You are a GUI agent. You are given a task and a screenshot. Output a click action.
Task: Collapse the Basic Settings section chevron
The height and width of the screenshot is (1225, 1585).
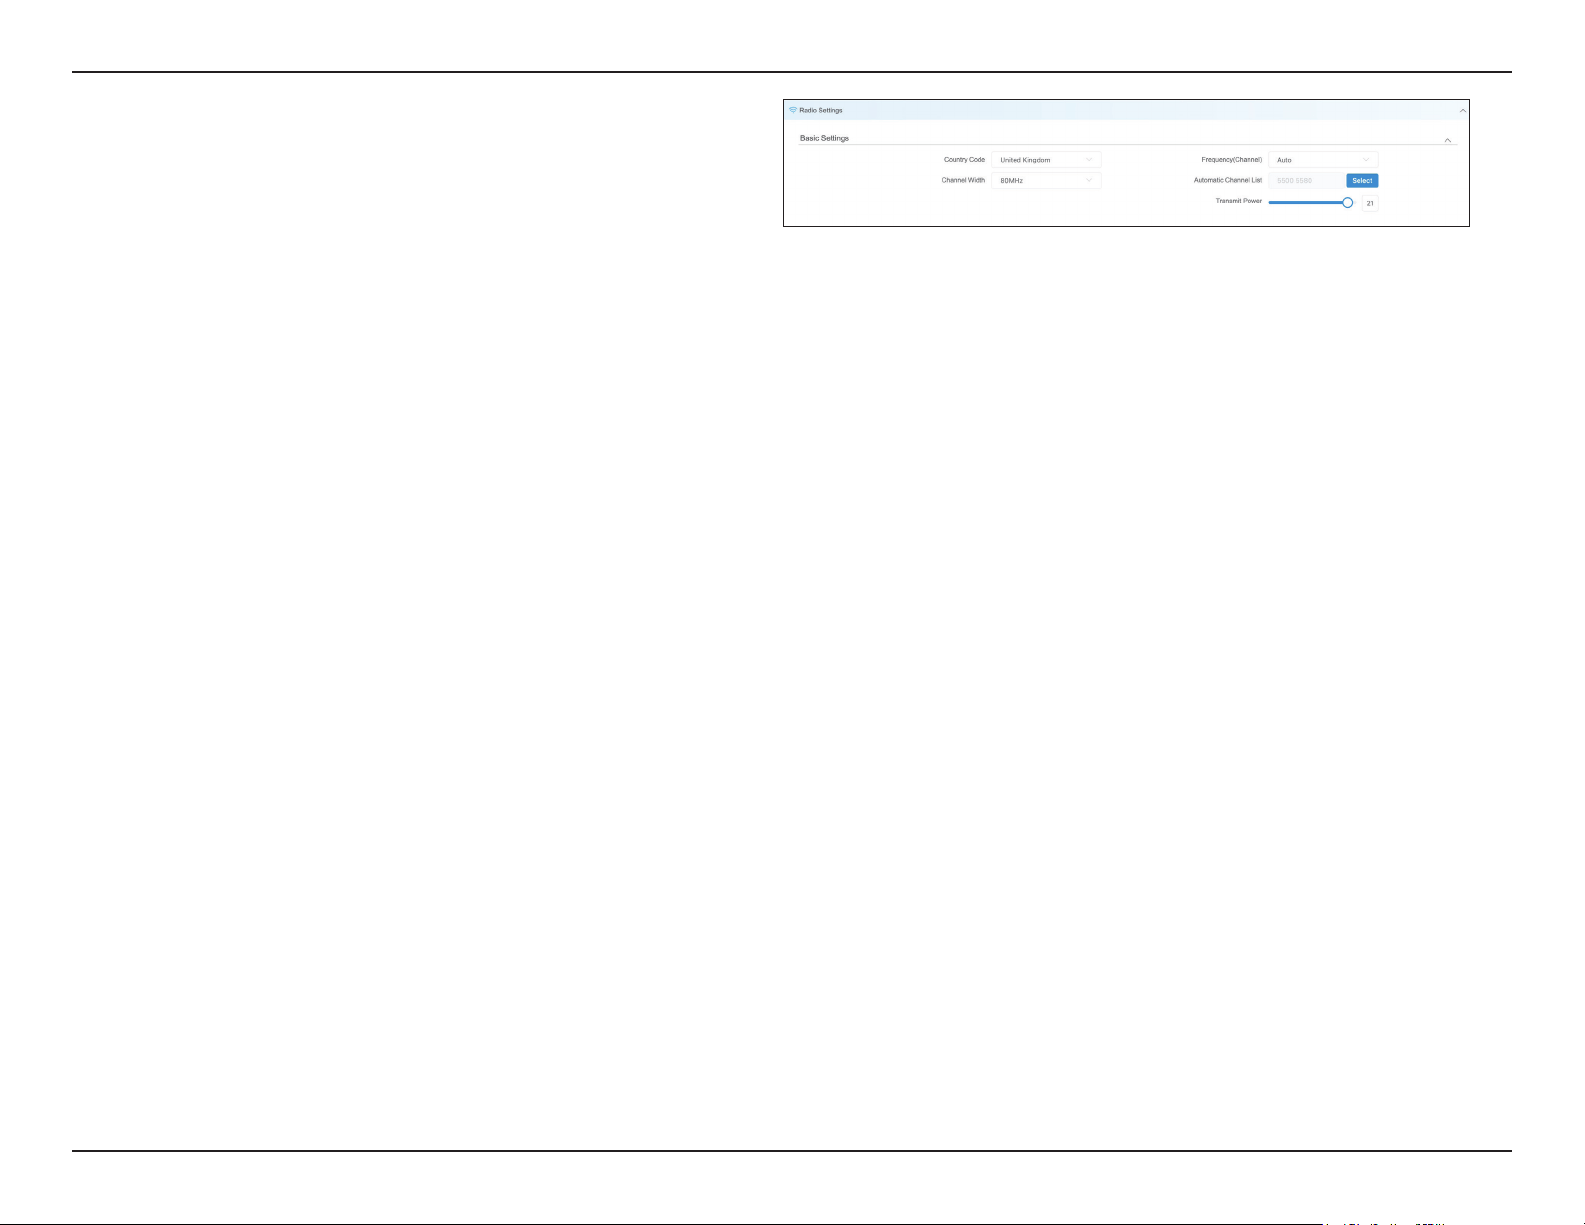pyautogui.click(x=1448, y=140)
